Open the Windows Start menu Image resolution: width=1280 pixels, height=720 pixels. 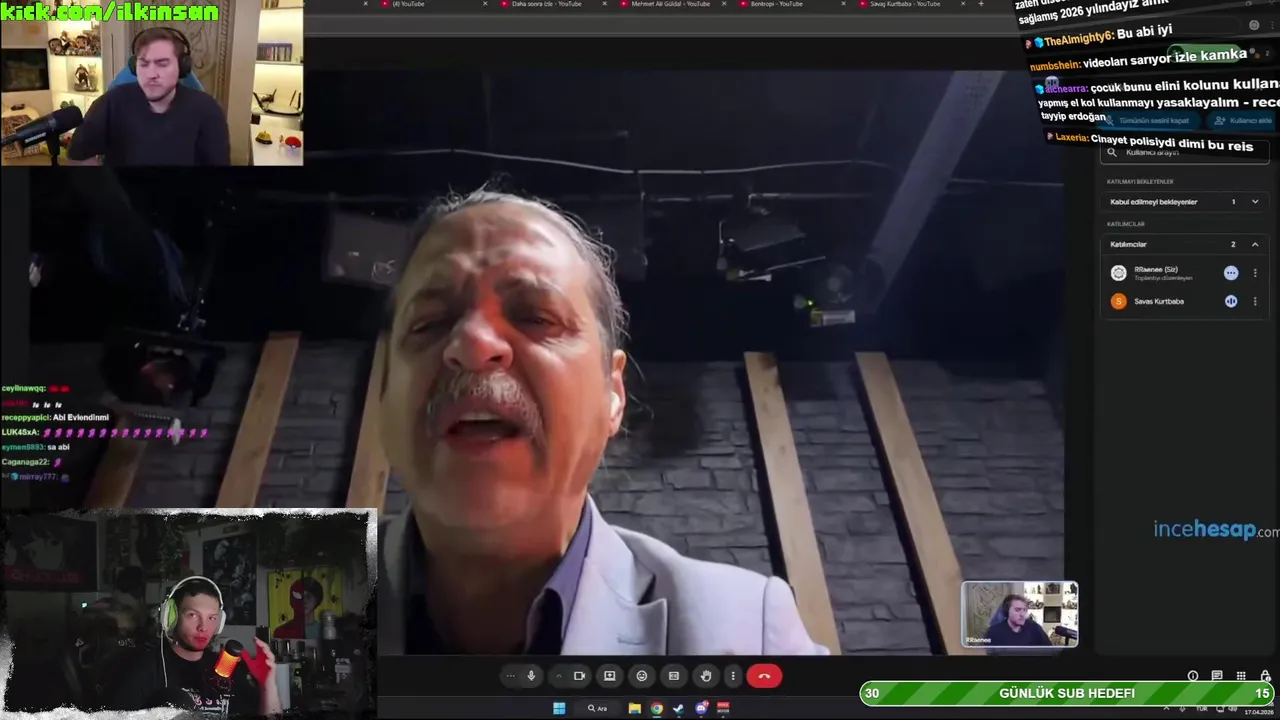(559, 708)
